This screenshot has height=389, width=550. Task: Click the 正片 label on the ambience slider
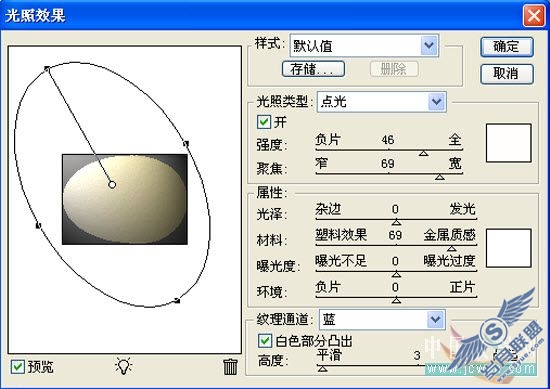point(463,287)
